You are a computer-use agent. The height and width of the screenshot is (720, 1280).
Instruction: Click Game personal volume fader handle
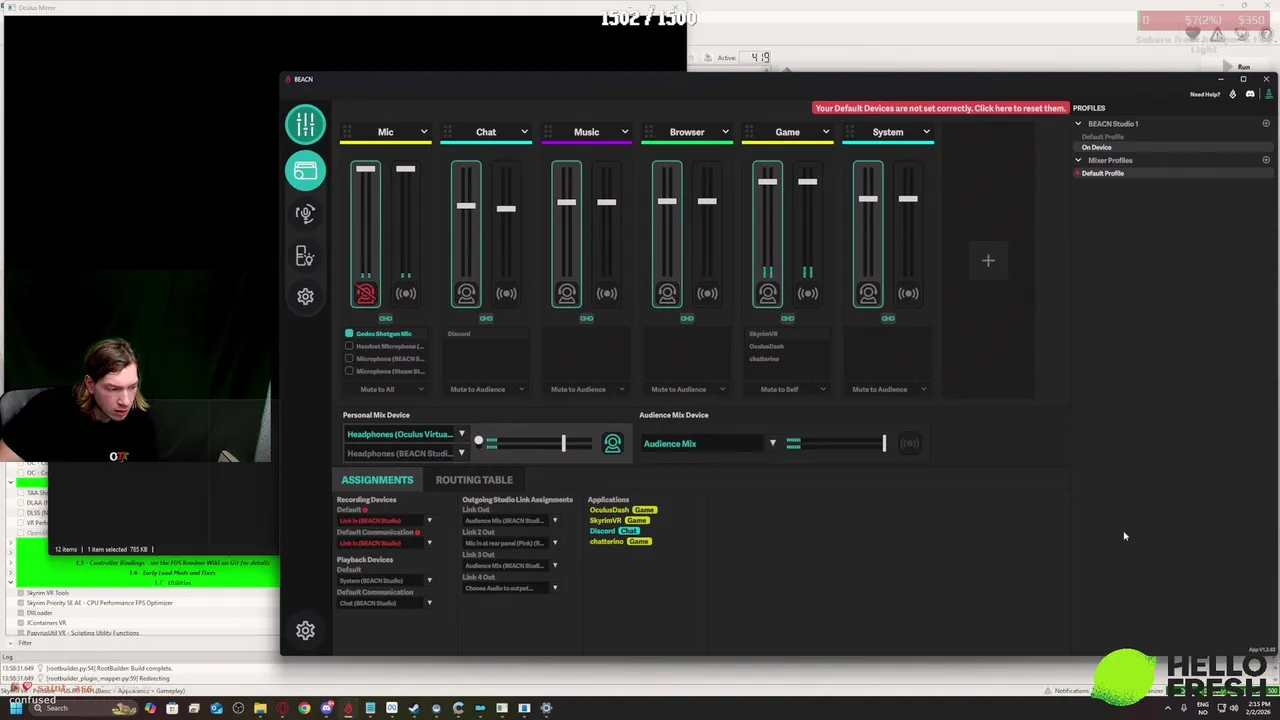pos(767,182)
